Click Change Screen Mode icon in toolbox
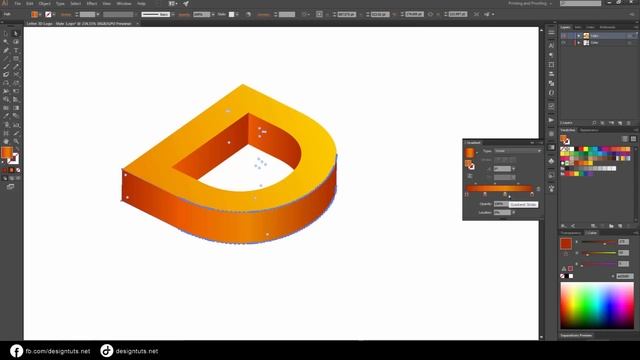Viewport: 640px width, 360px height. pos(10,187)
